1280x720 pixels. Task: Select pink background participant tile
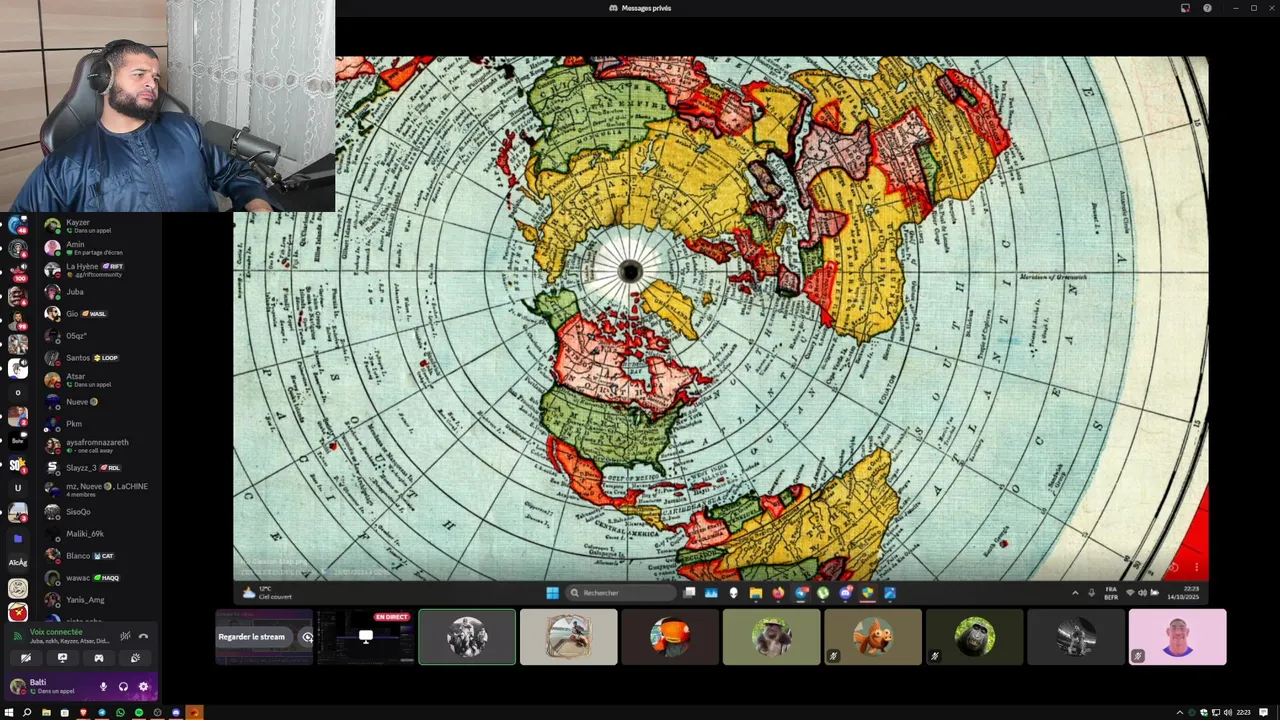(x=1177, y=637)
